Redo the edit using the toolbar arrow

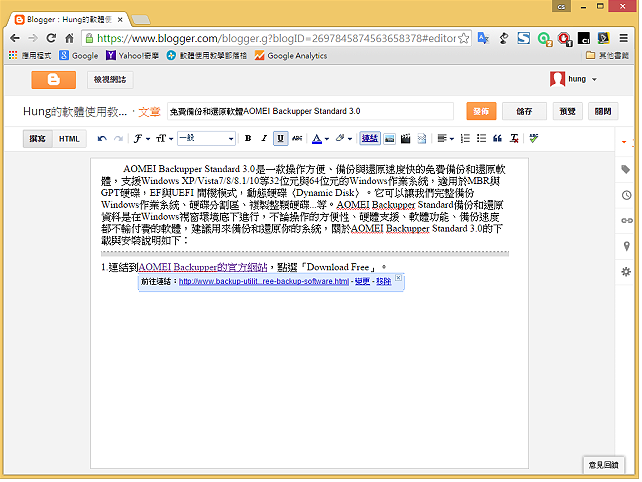pyautogui.click(x=119, y=139)
